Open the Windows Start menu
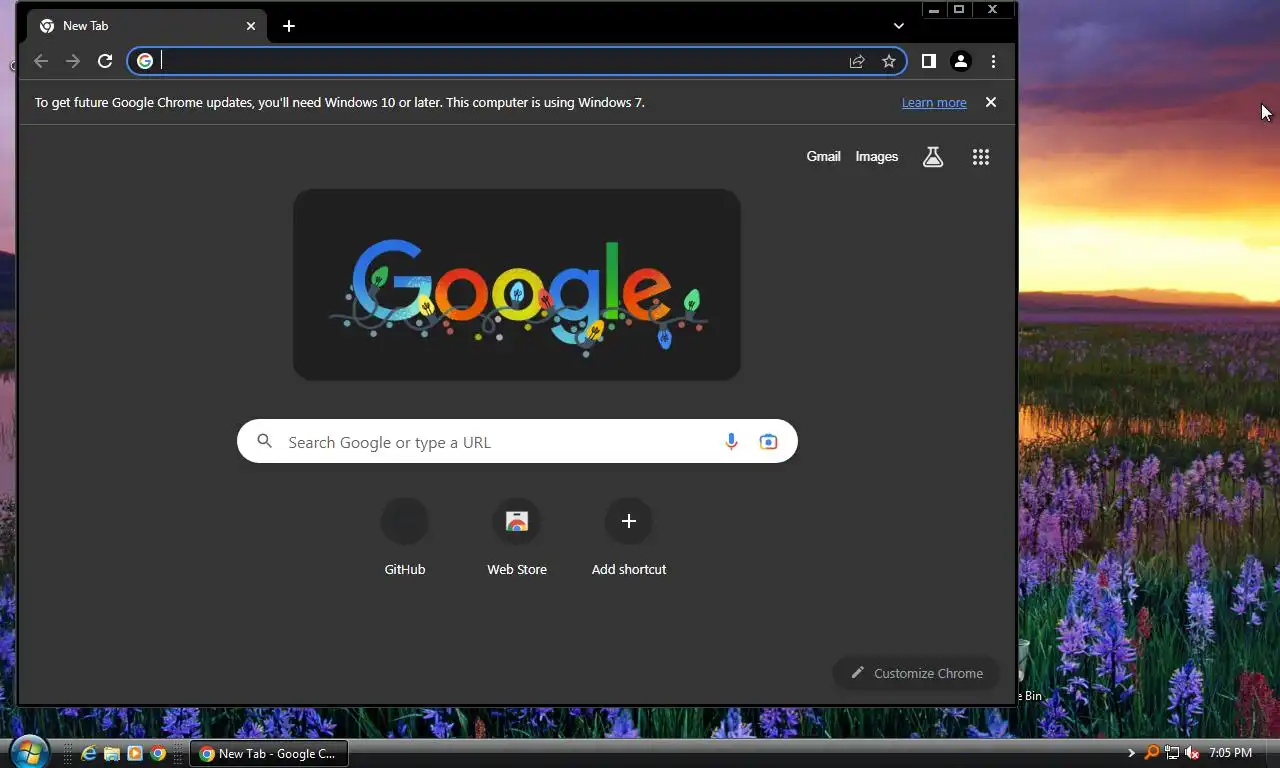This screenshot has height=768, width=1280. point(29,752)
